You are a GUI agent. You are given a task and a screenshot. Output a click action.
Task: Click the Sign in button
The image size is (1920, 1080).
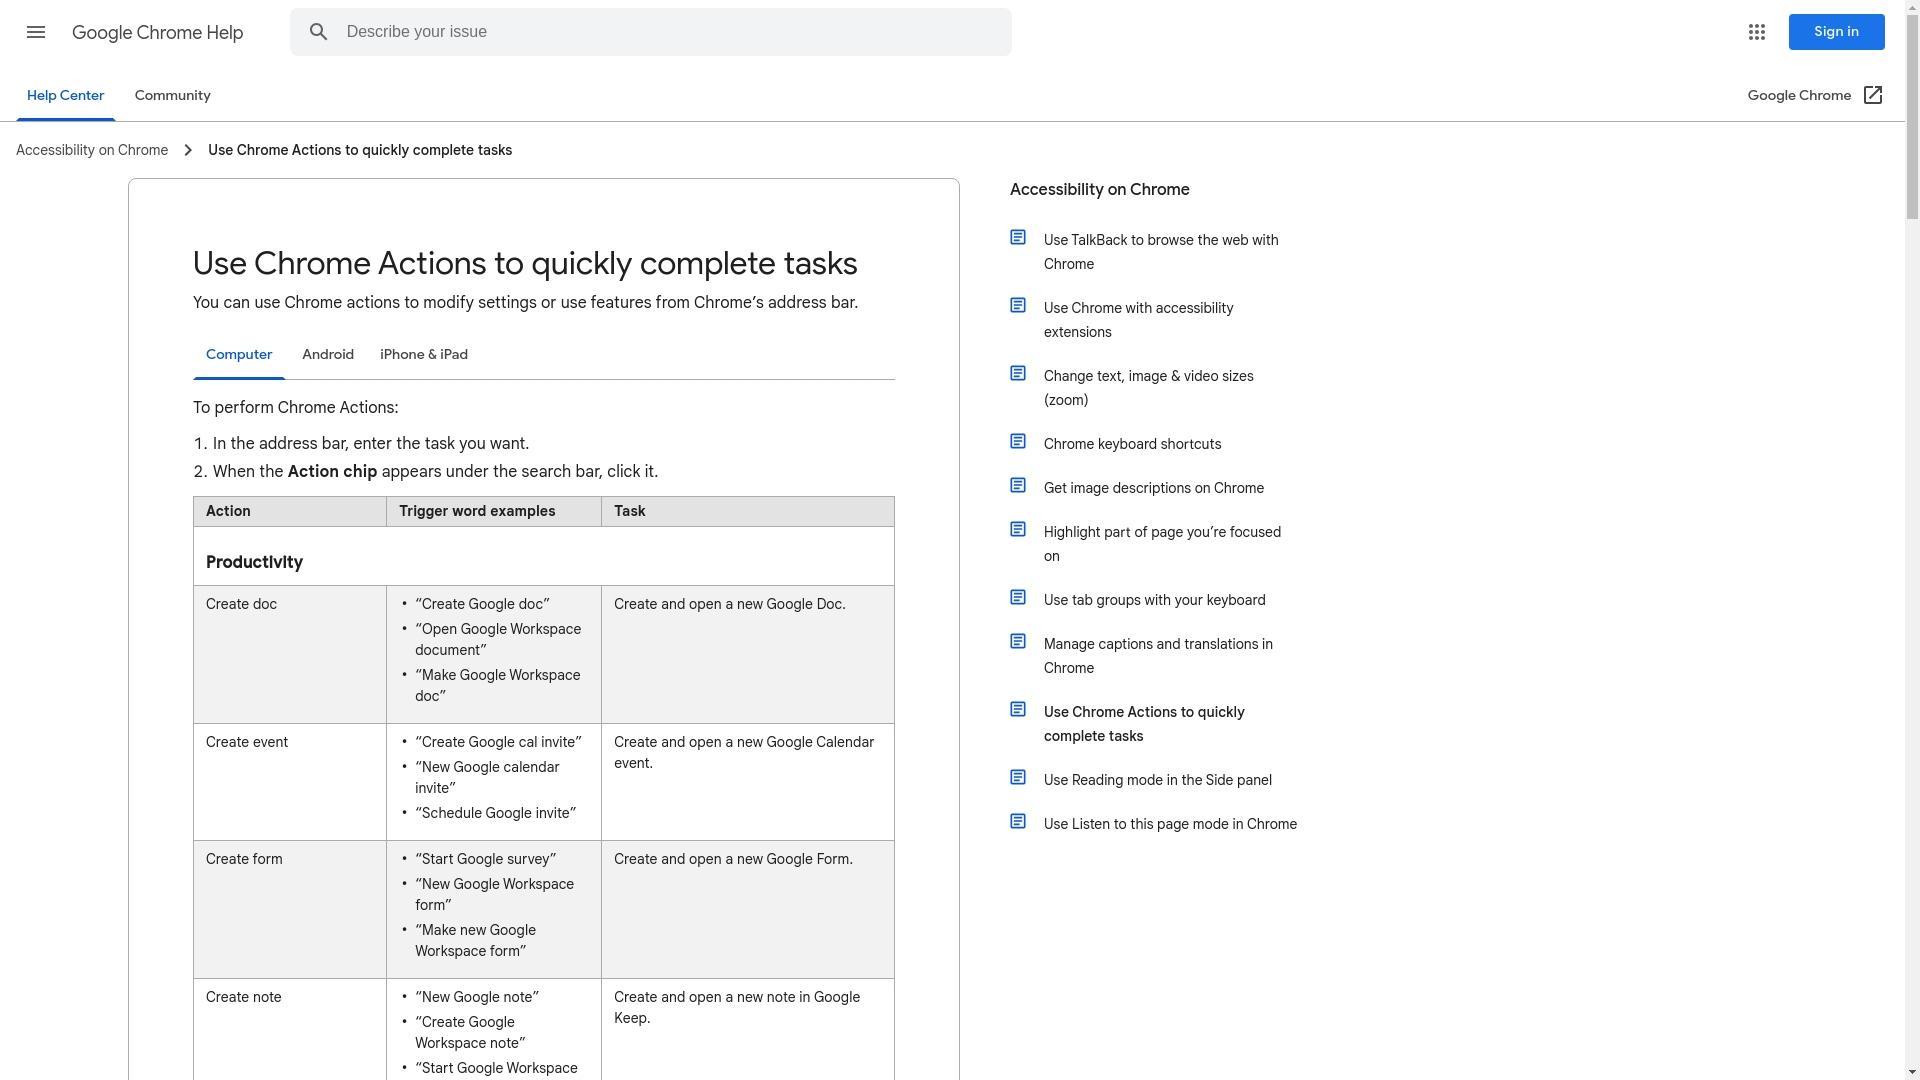pos(1836,32)
